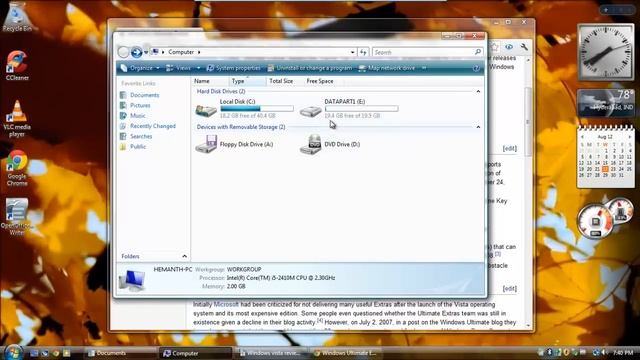Click the computer icon in the address bar

point(155,52)
